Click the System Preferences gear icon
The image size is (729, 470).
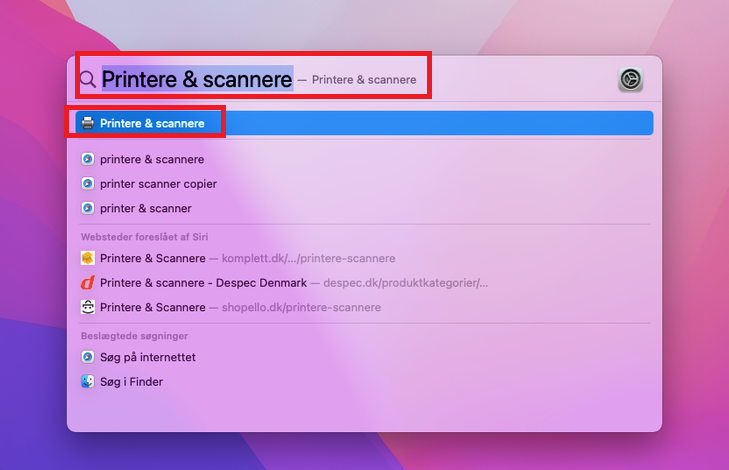(x=630, y=80)
